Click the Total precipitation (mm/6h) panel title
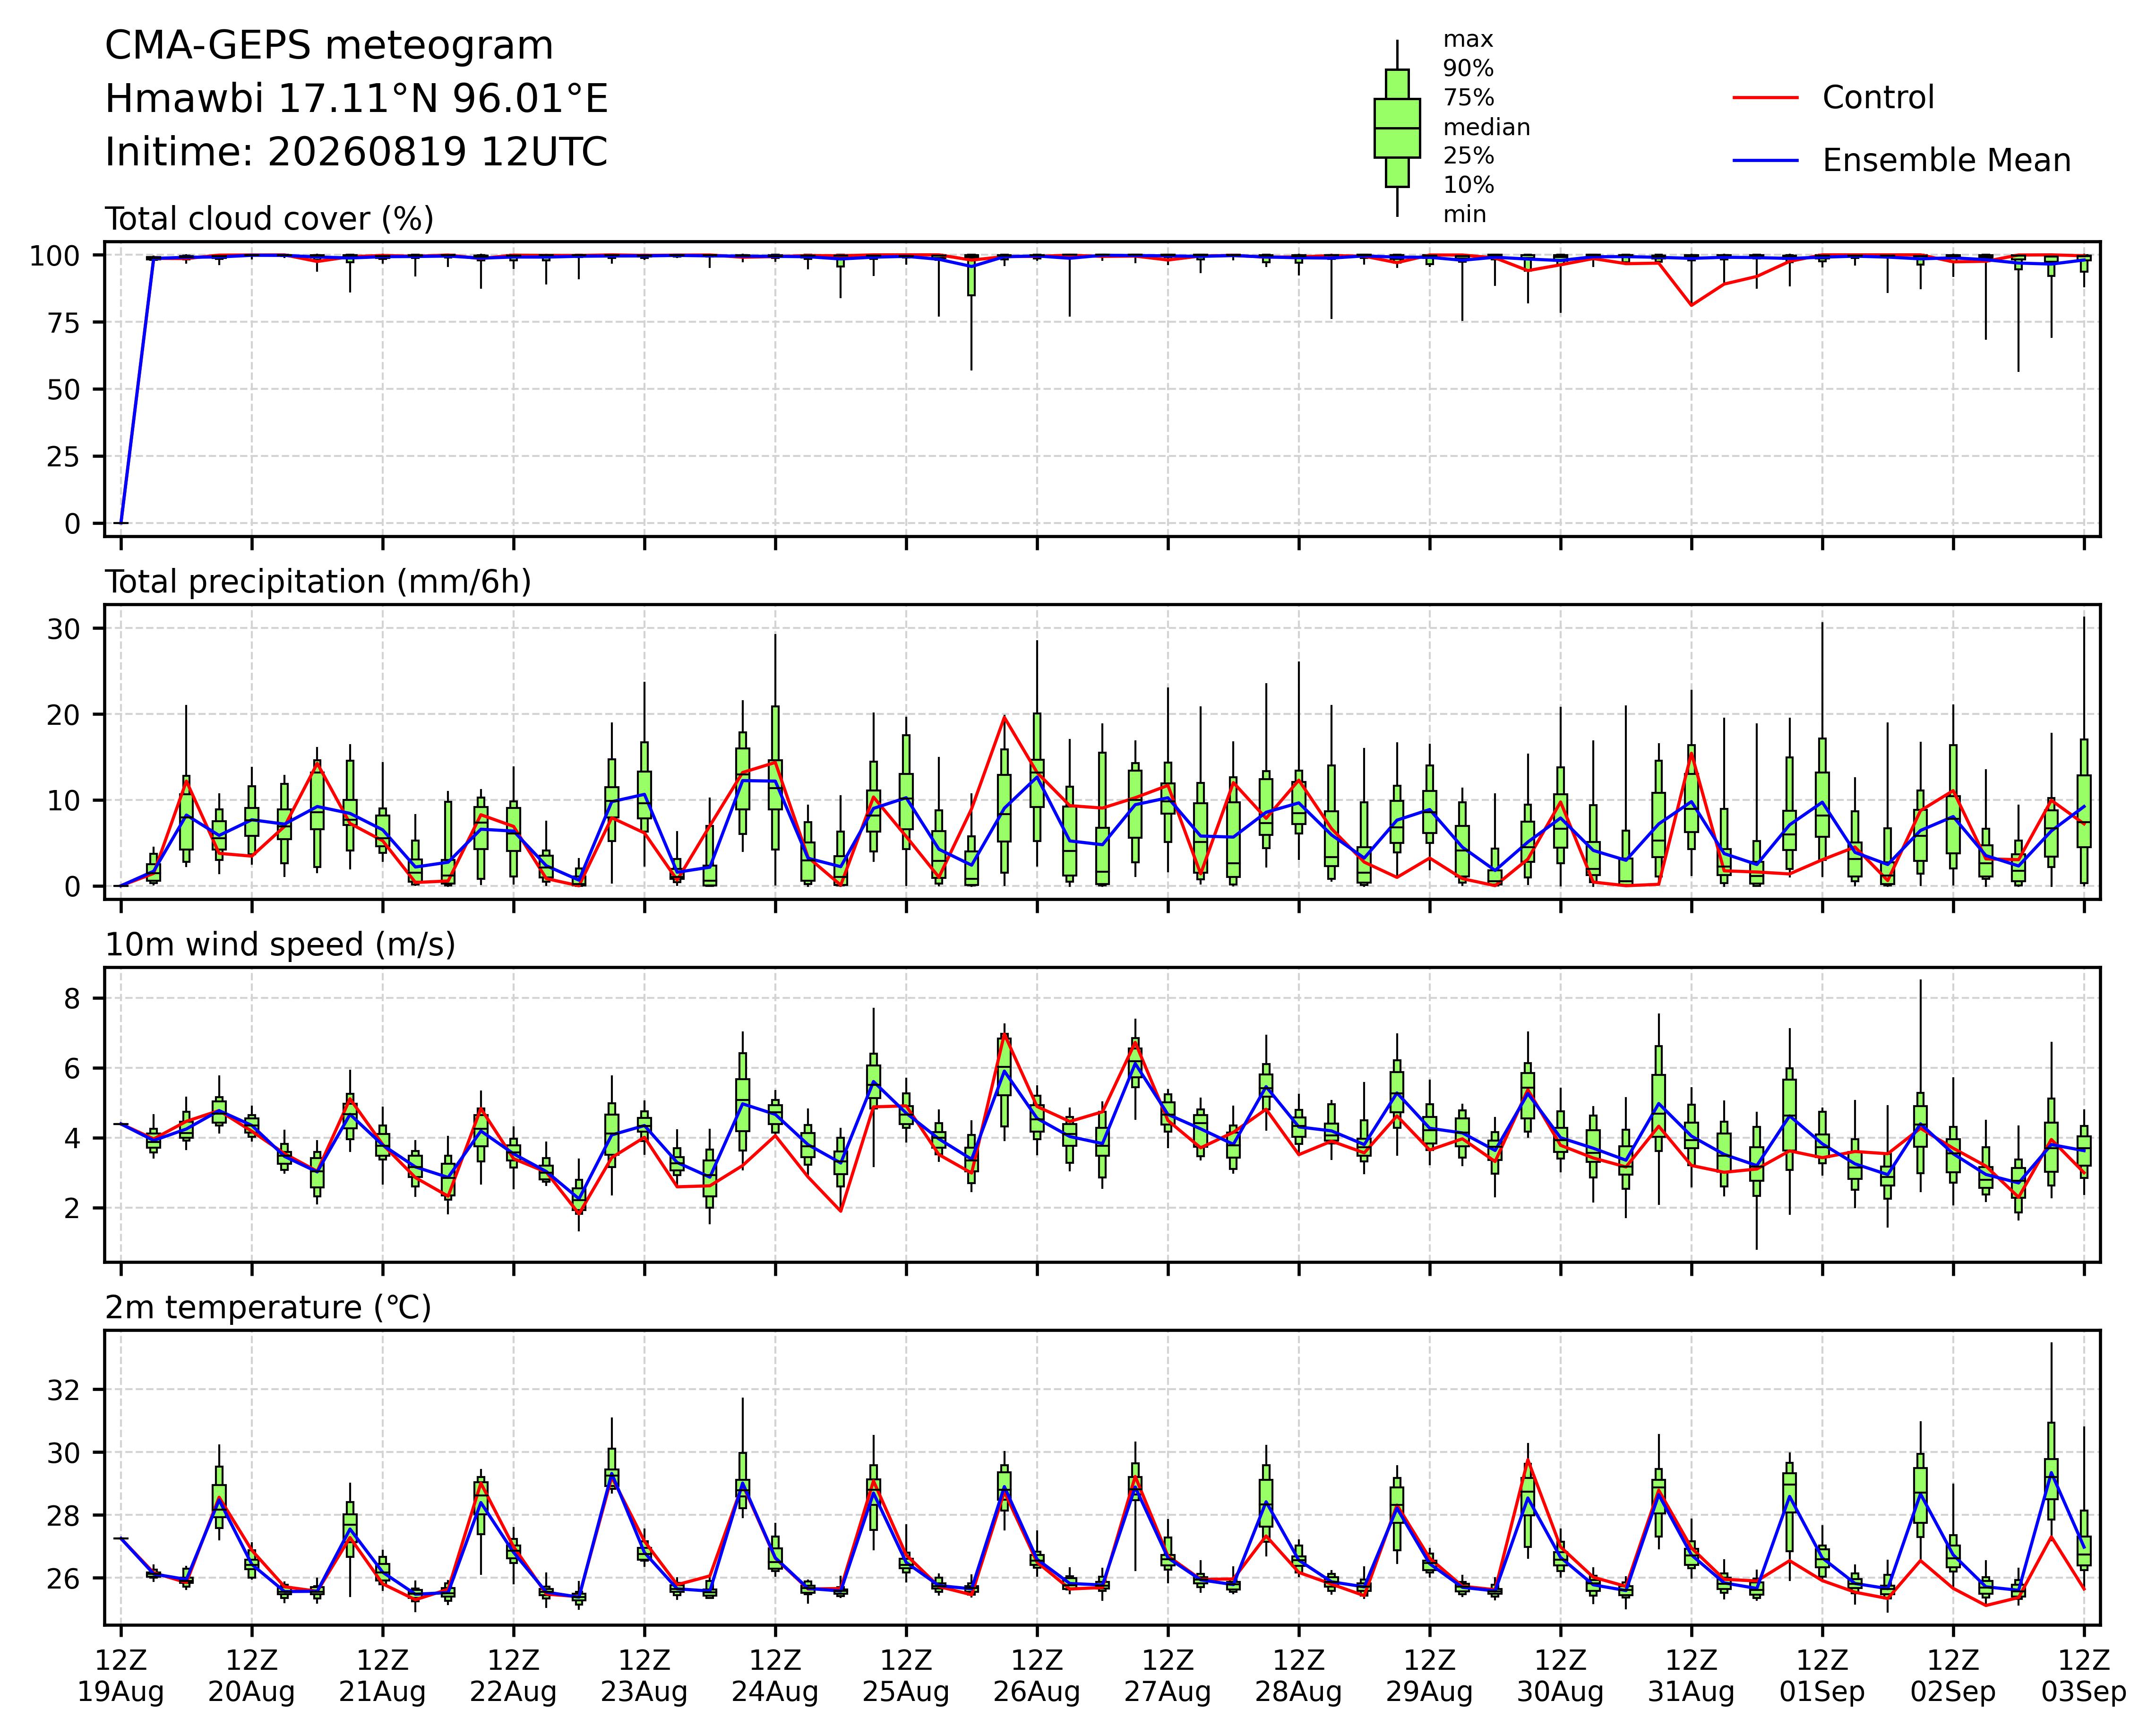Image resolution: width=2156 pixels, height=1735 pixels. click(x=318, y=582)
